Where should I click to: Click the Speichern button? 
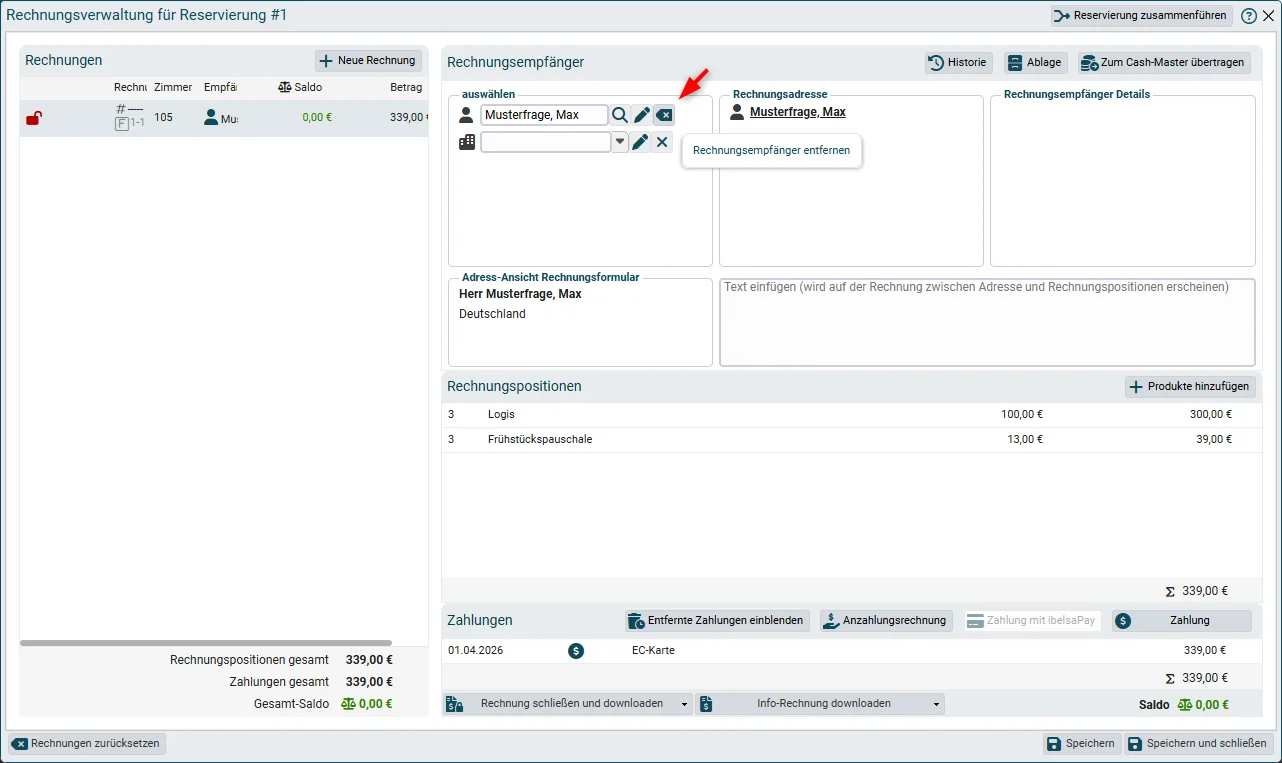click(1080, 744)
